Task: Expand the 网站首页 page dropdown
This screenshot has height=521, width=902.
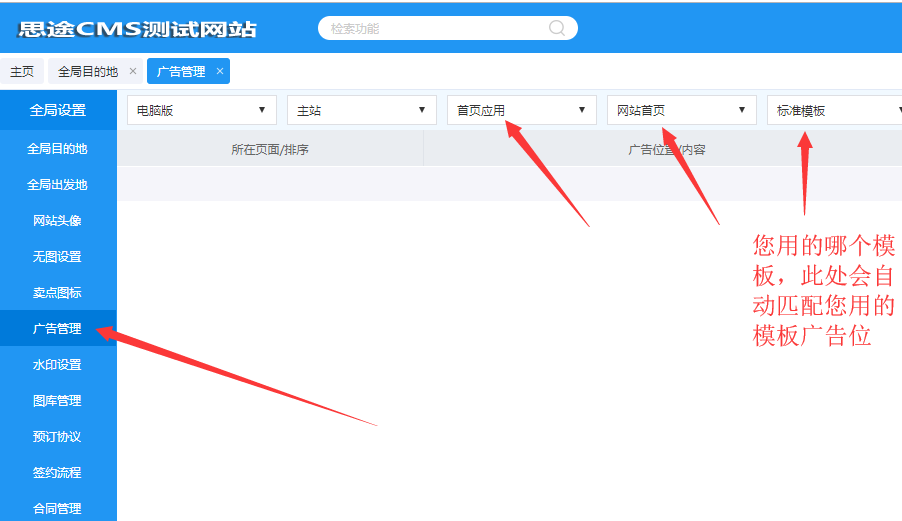Action: 682,110
